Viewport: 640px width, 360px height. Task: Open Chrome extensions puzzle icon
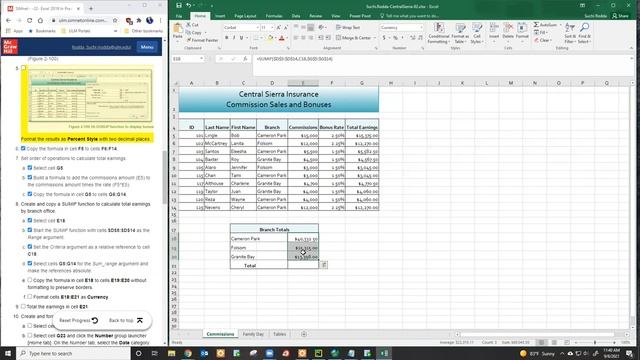click(139, 20)
